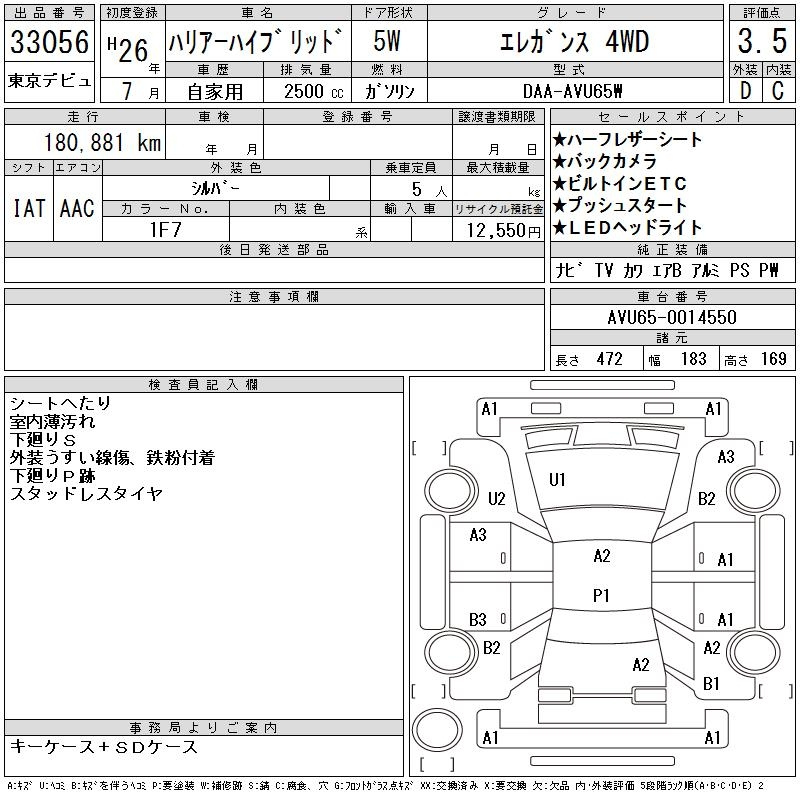
Task: Click the fuel type ガソリン
Action: coord(389,92)
